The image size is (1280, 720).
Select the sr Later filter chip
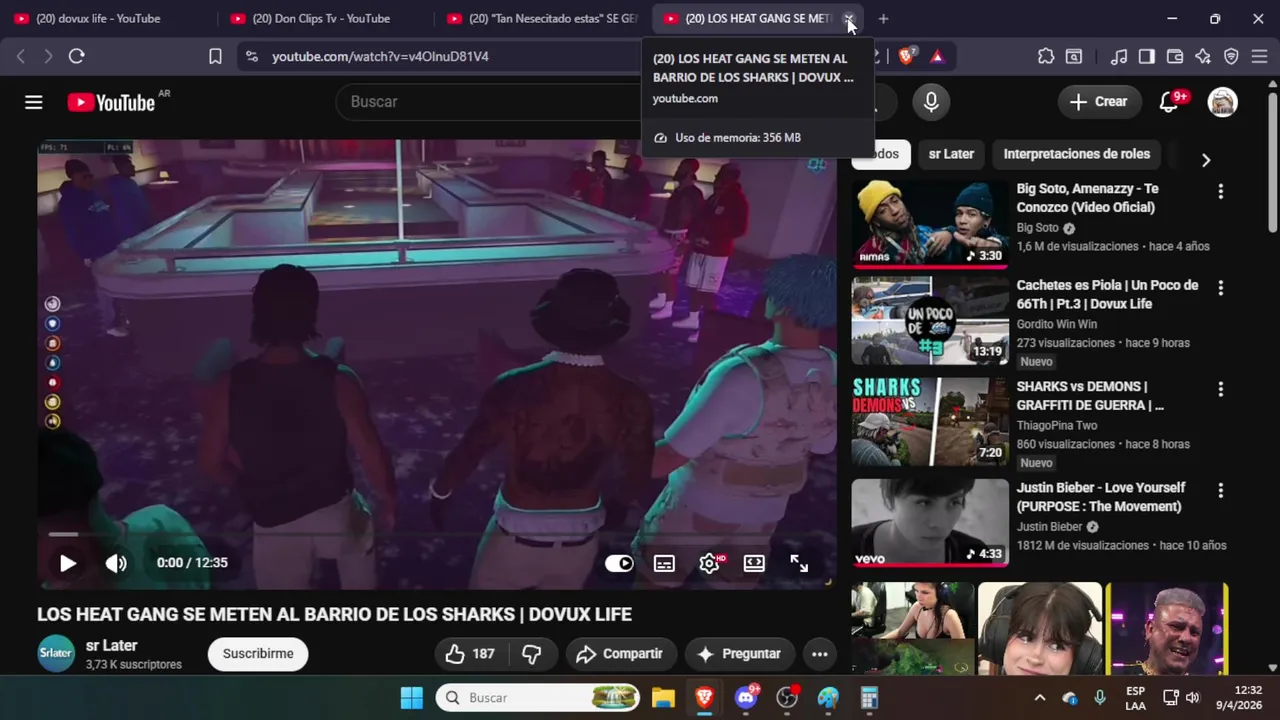pyautogui.click(x=951, y=154)
